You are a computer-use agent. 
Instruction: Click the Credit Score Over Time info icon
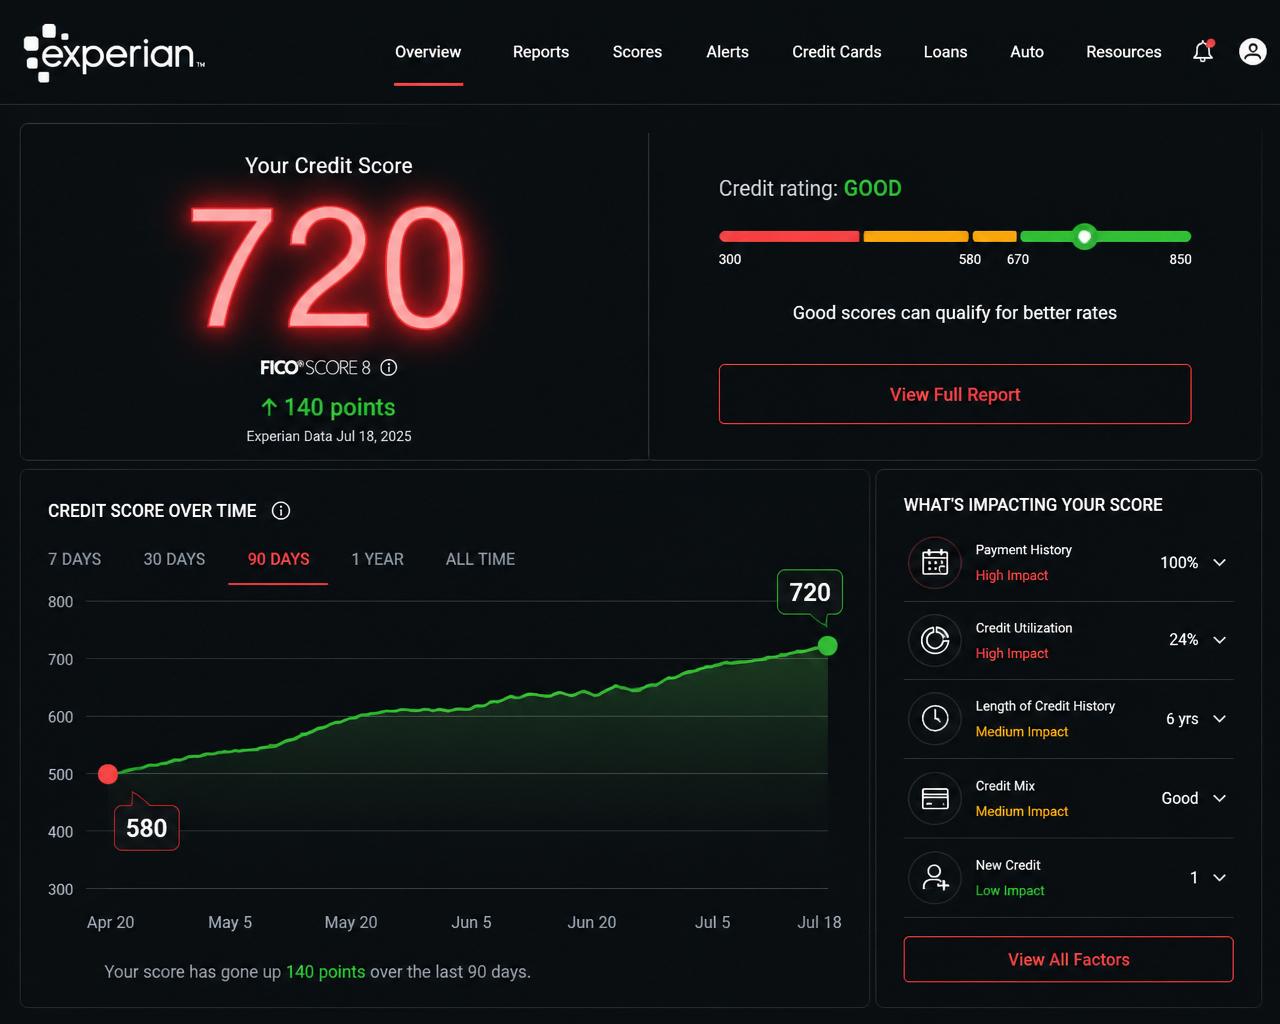281,511
